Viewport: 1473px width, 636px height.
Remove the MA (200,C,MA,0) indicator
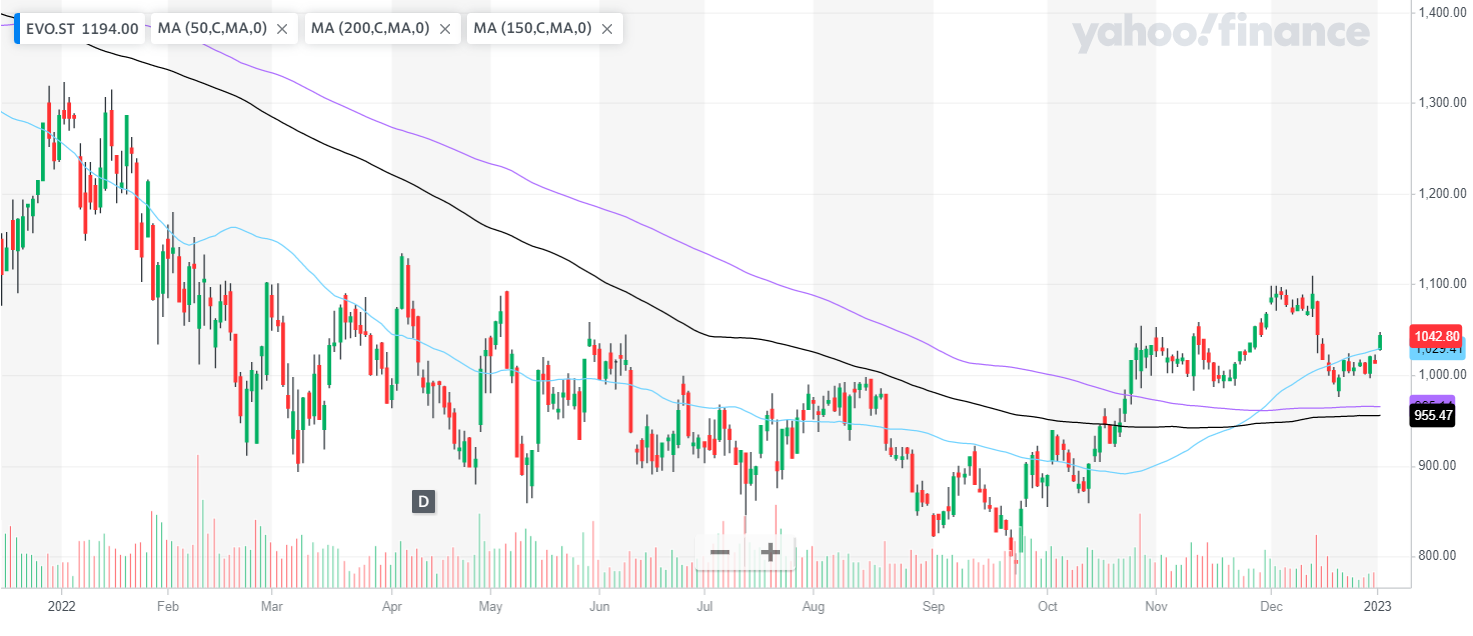coord(444,29)
